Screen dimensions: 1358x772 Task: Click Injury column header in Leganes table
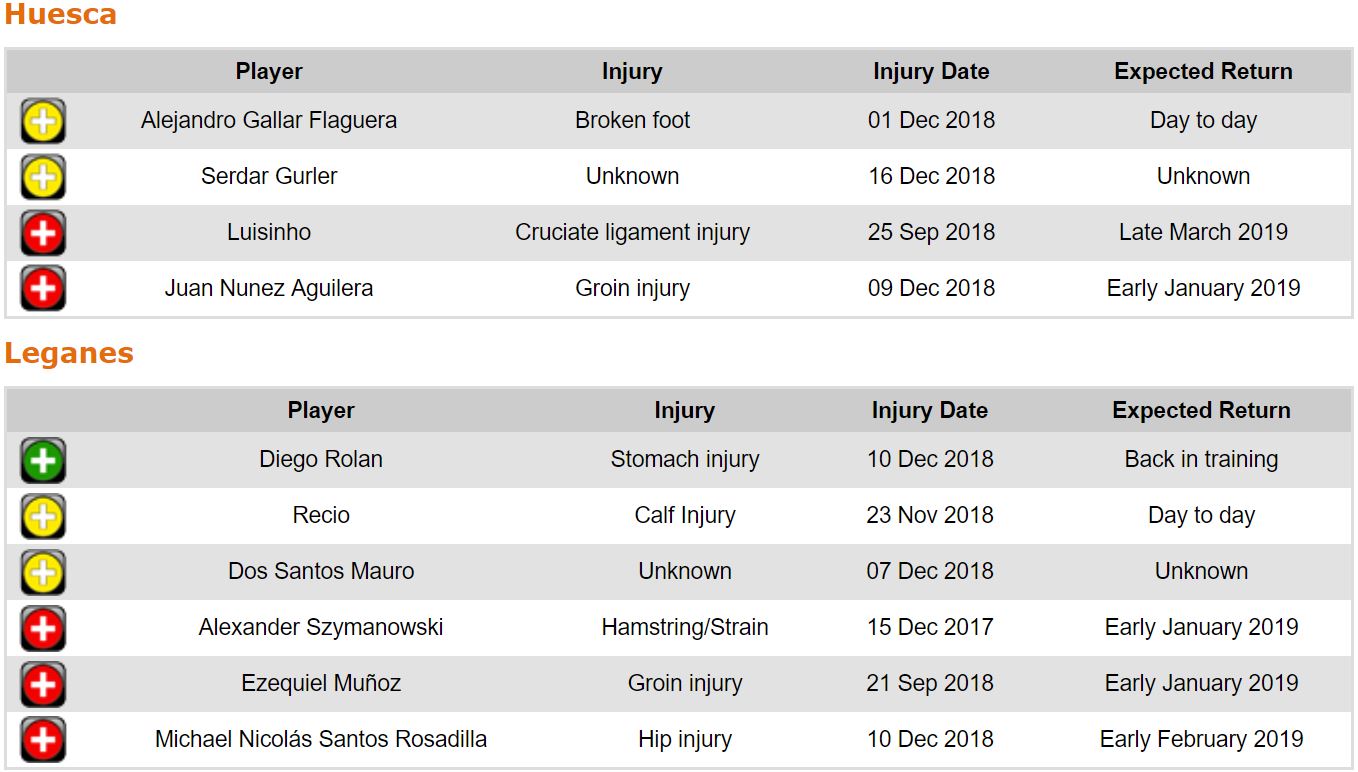point(684,411)
